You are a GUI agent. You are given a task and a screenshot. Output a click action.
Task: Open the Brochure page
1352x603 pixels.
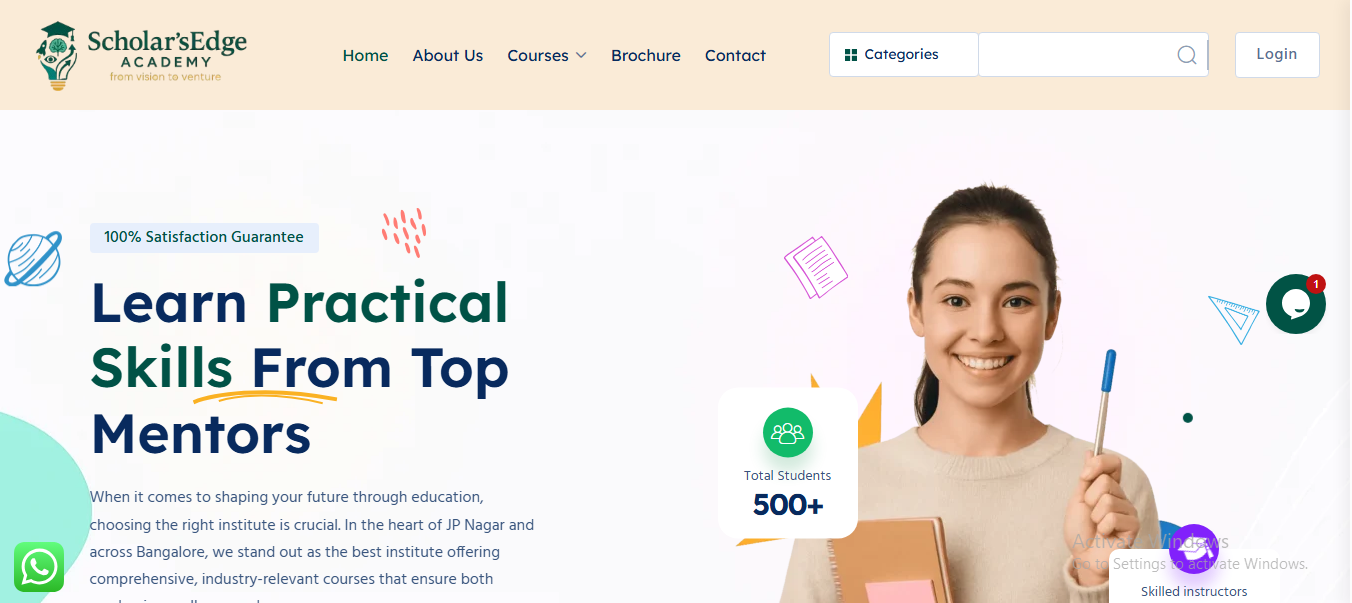(645, 56)
